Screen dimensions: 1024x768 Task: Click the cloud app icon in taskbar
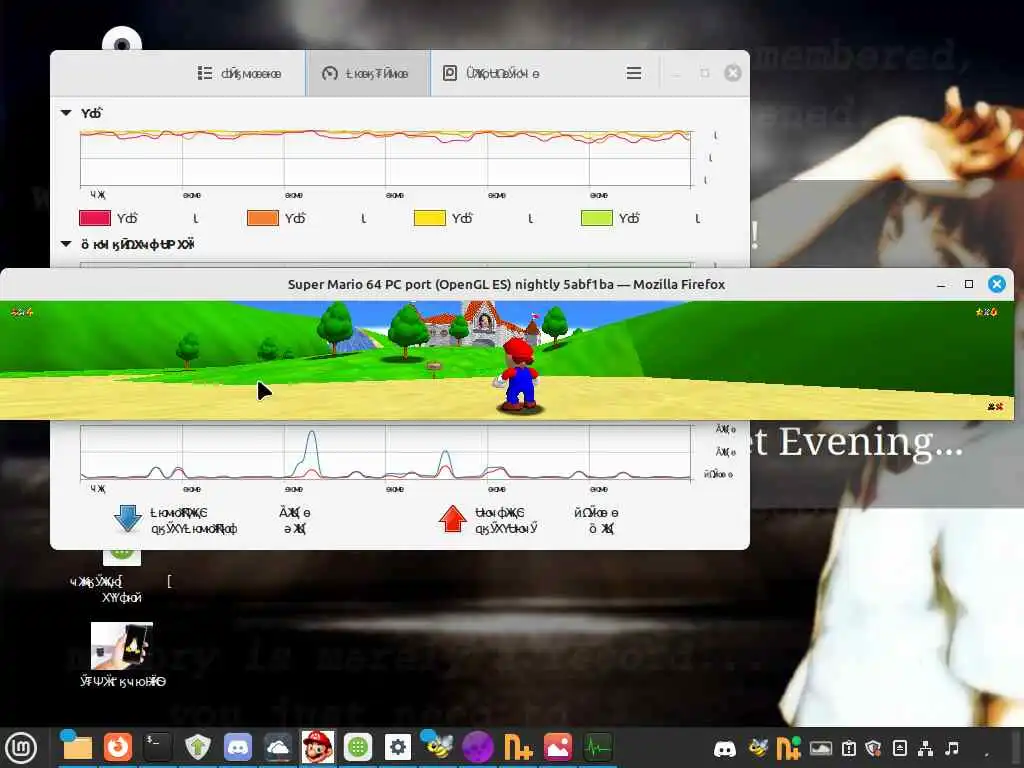[278, 747]
